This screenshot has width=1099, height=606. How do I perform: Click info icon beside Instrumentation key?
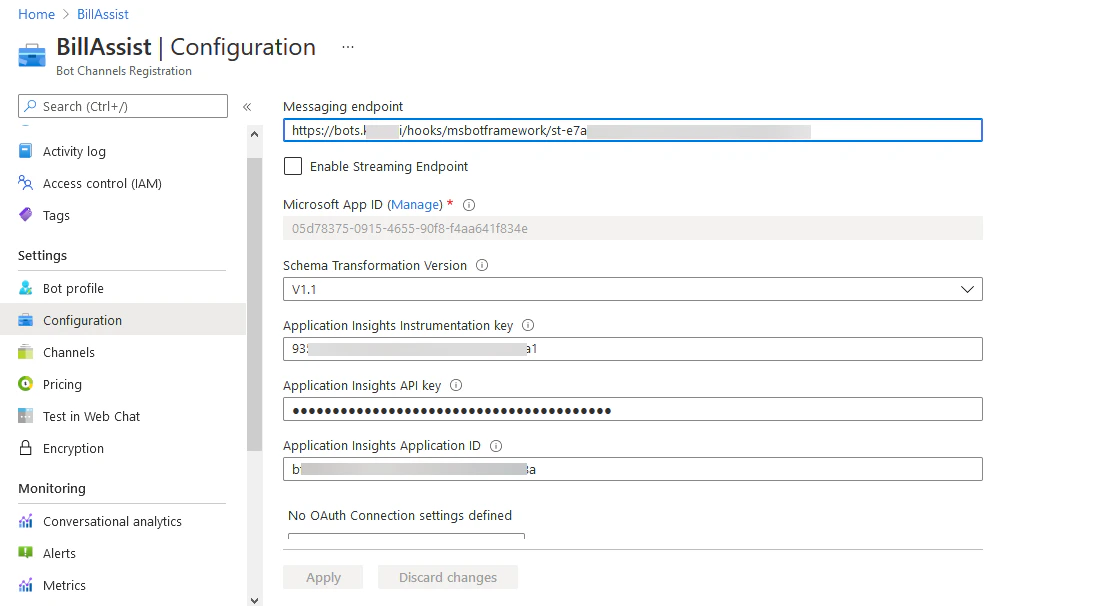(x=528, y=325)
